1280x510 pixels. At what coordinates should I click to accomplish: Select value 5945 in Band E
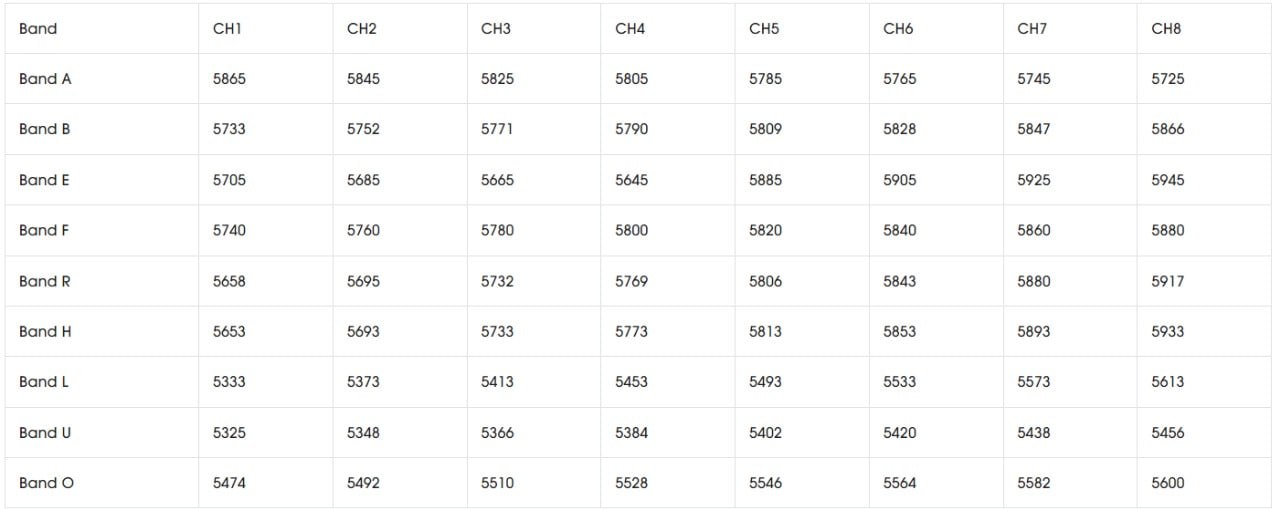click(1168, 180)
